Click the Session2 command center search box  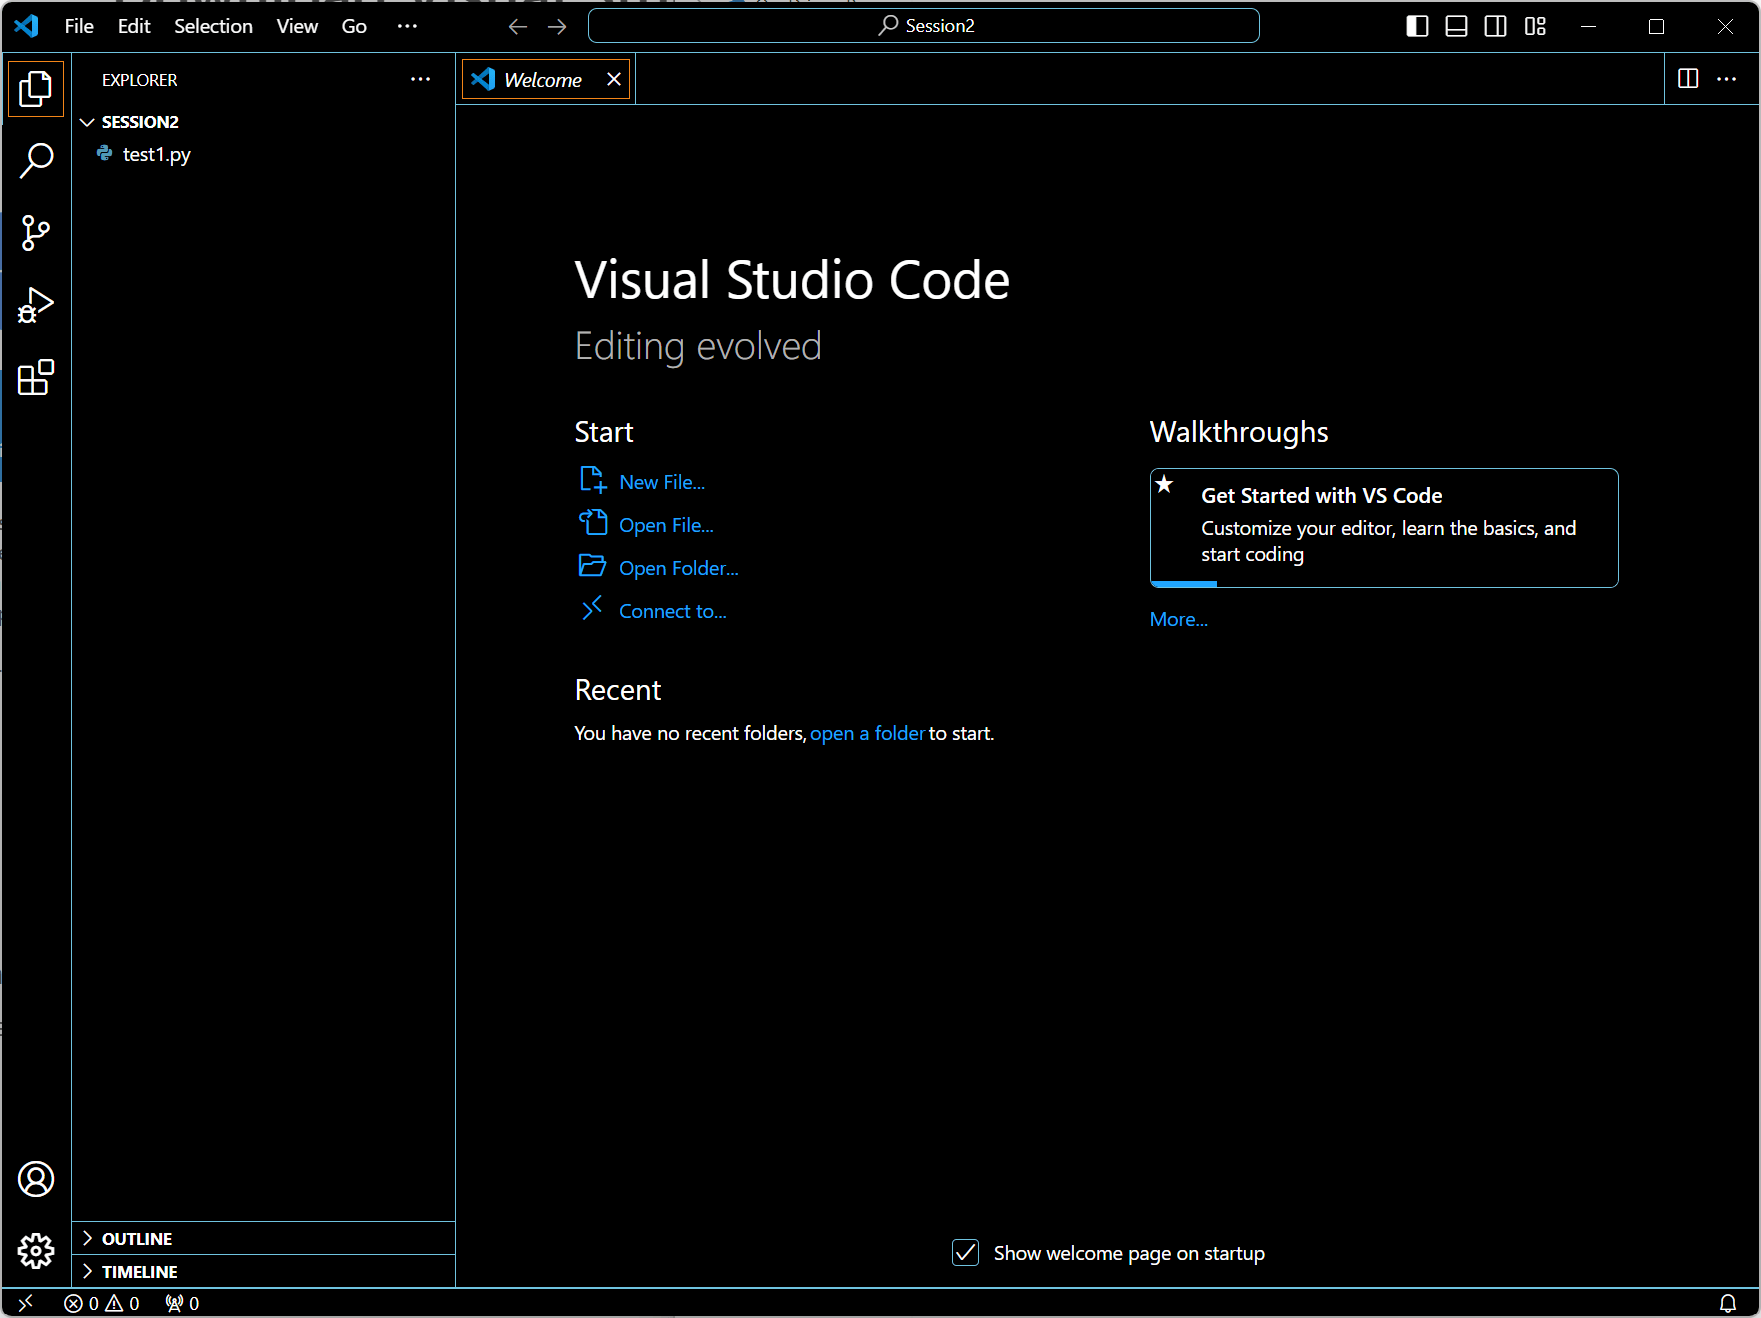(x=924, y=26)
